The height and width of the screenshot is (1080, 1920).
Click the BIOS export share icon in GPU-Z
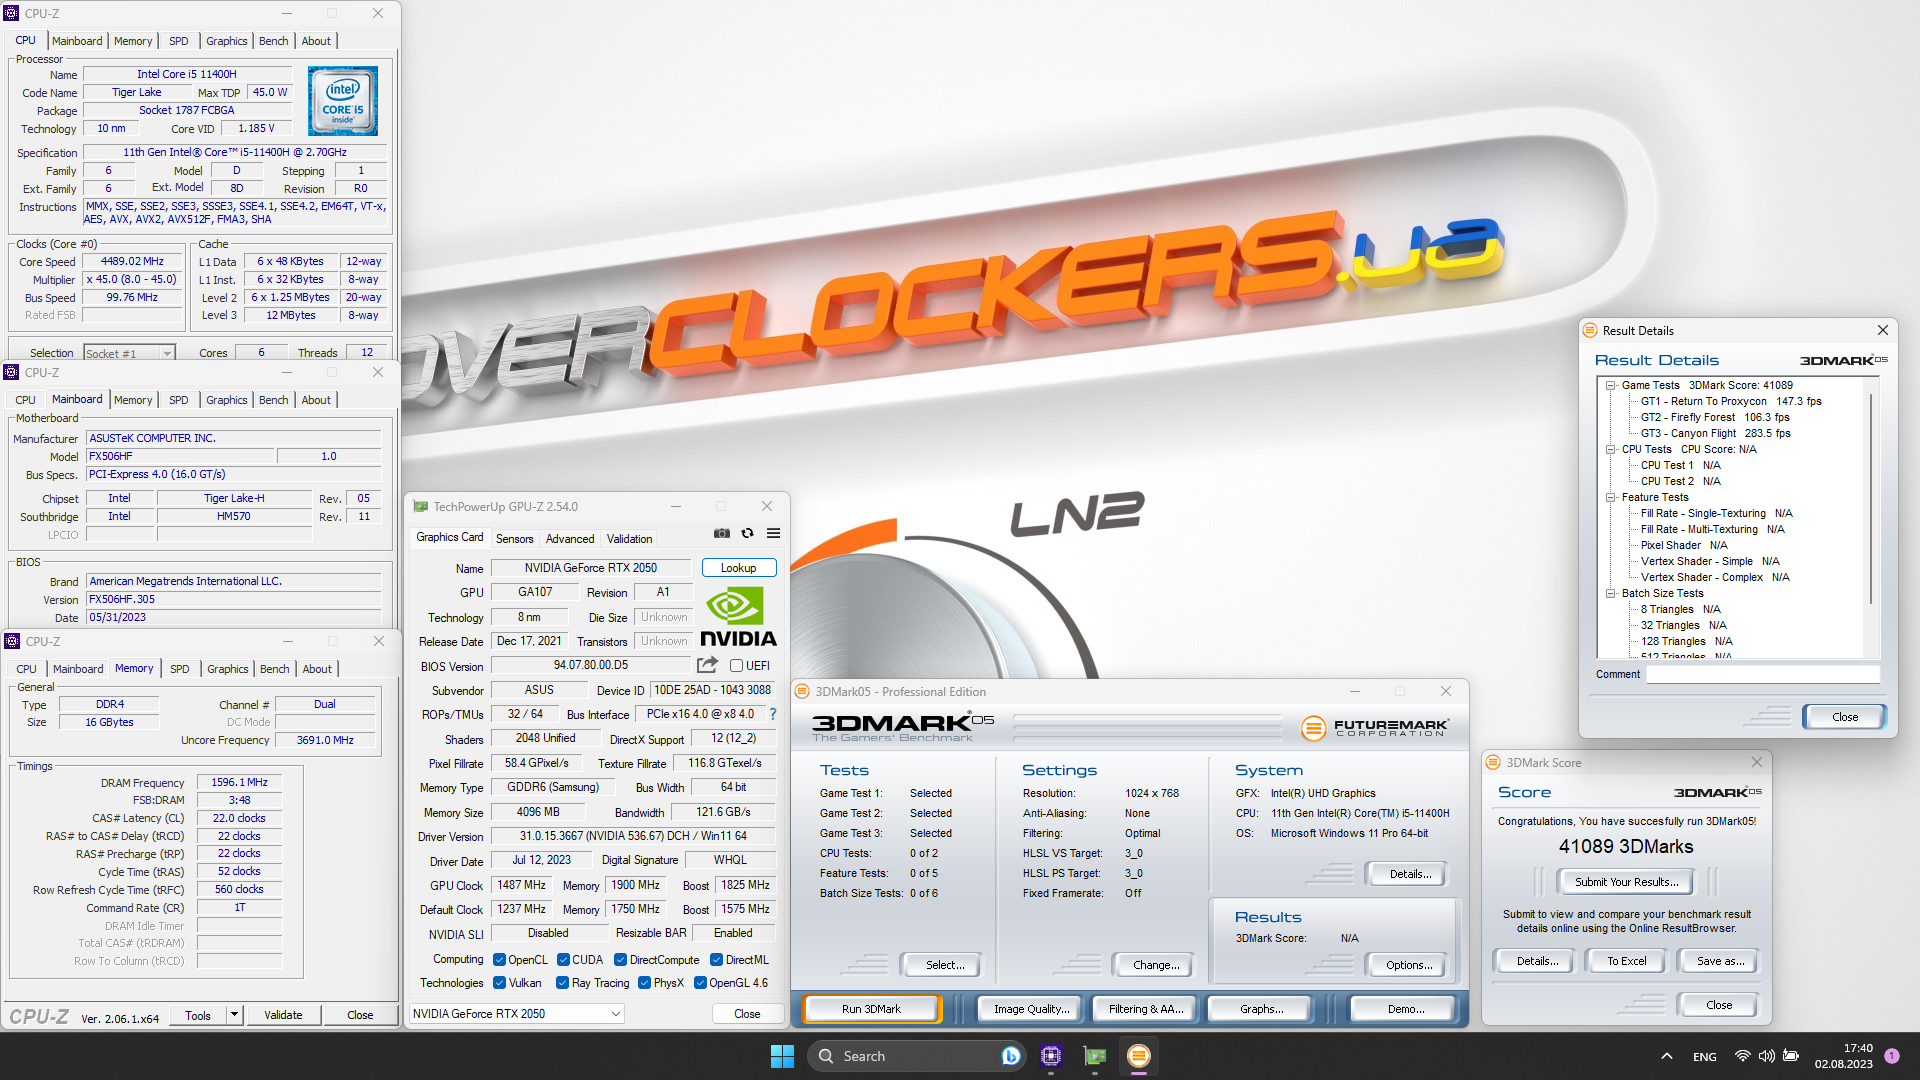707,665
